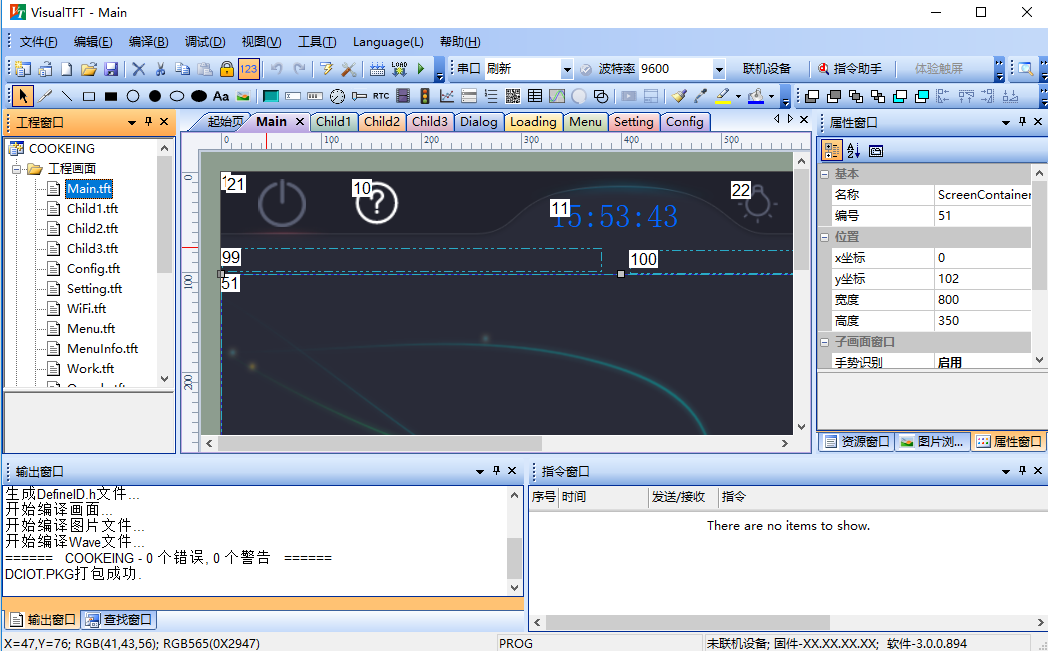Open the baud rate 9600 dropdown
This screenshot has height=651, width=1048.
718,69
